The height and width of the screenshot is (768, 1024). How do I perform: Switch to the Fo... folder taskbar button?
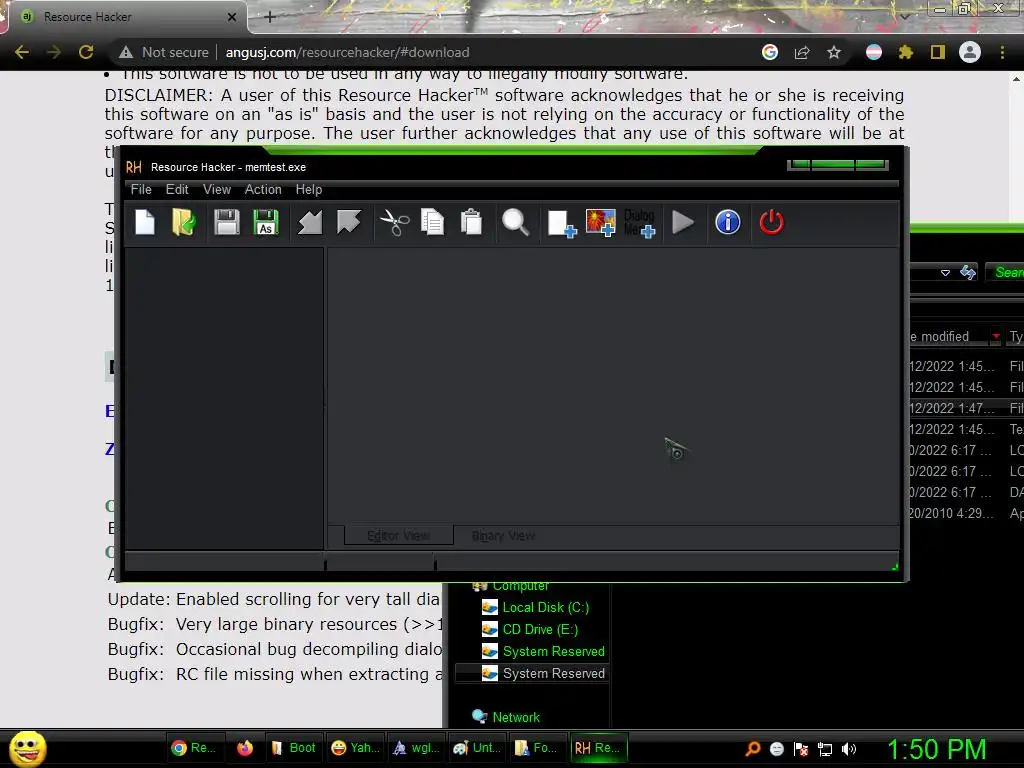pyautogui.click(x=539, y=748)
